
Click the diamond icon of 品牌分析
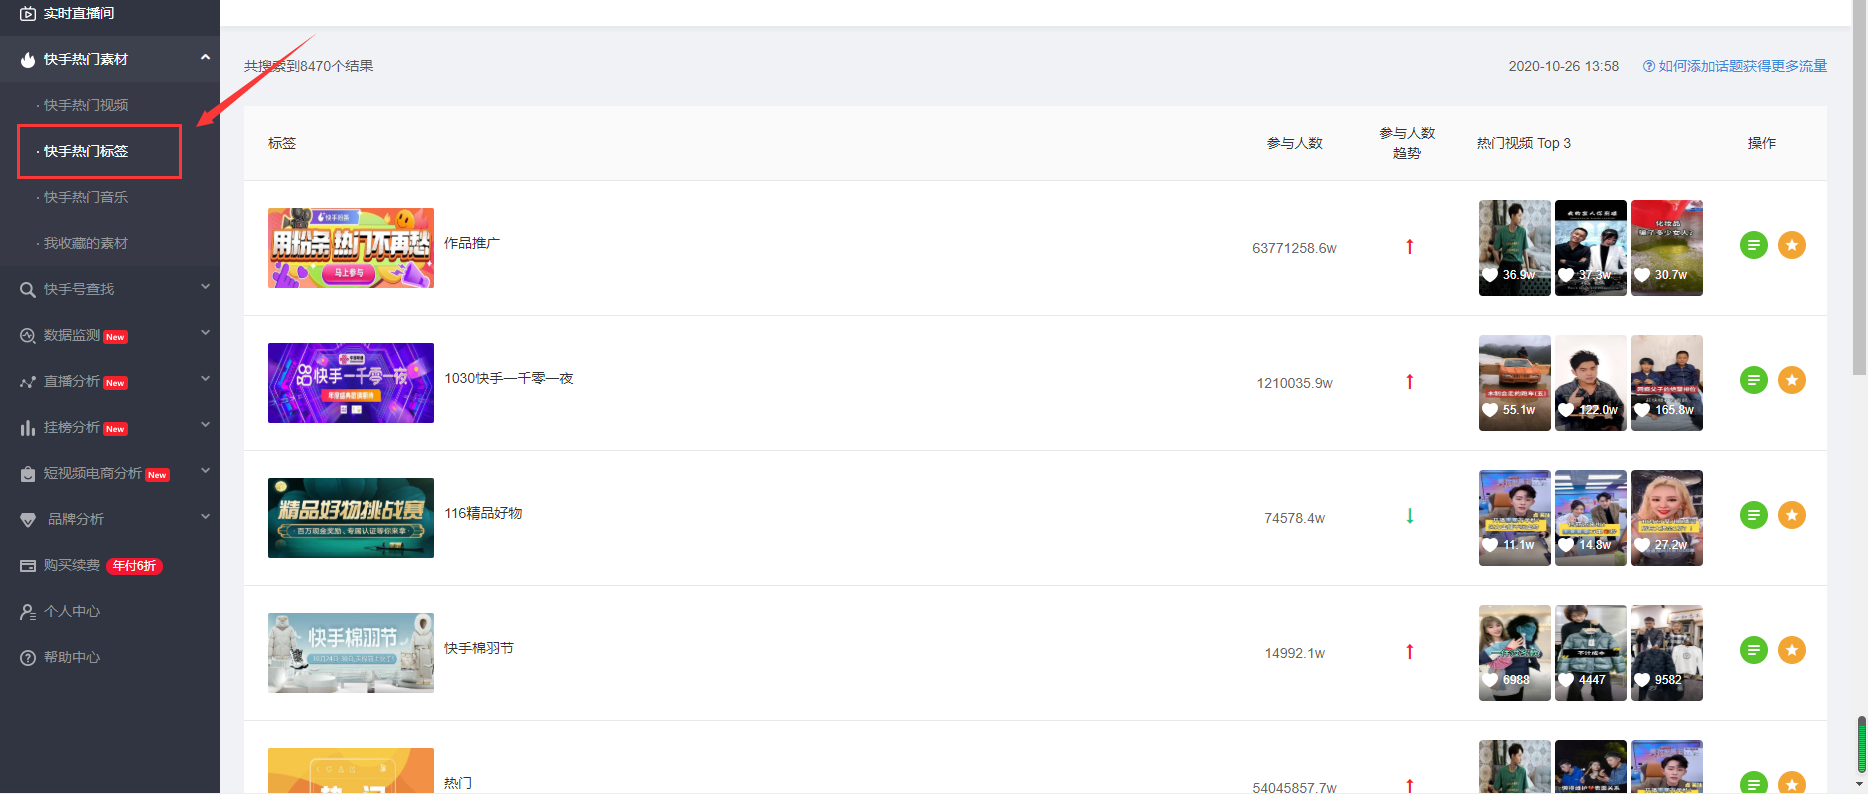28,520
